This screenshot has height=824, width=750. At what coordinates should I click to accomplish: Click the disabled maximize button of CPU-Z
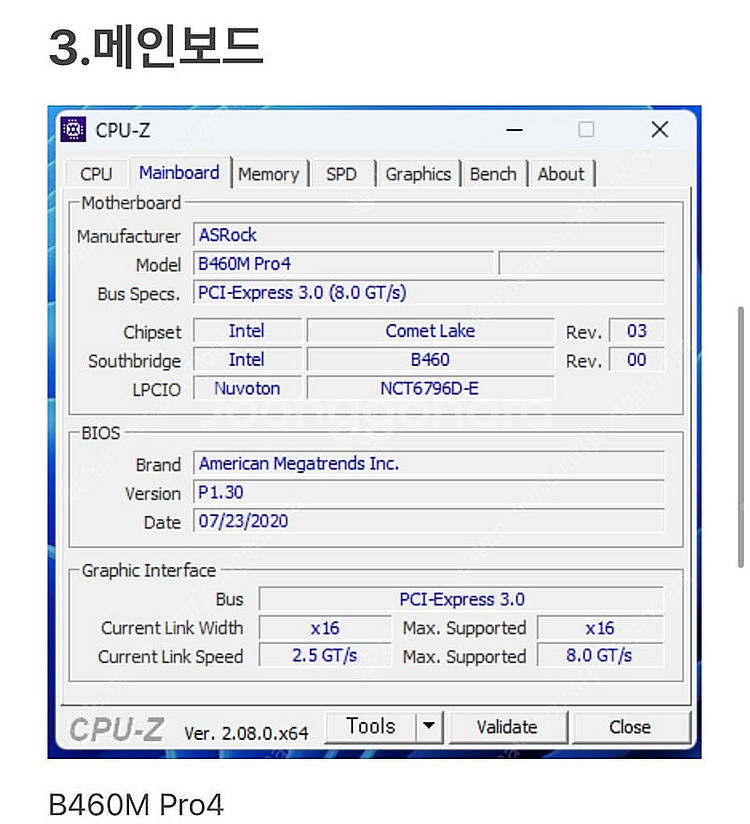tap(586, 129)
